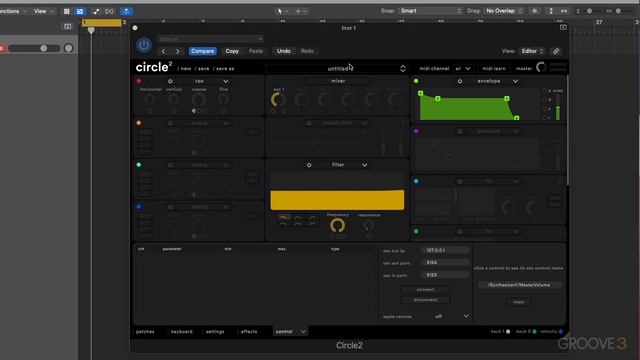Screen dimensions: 640x360
Task: Toggle power on first envelope module
Action: click(460, 81)
